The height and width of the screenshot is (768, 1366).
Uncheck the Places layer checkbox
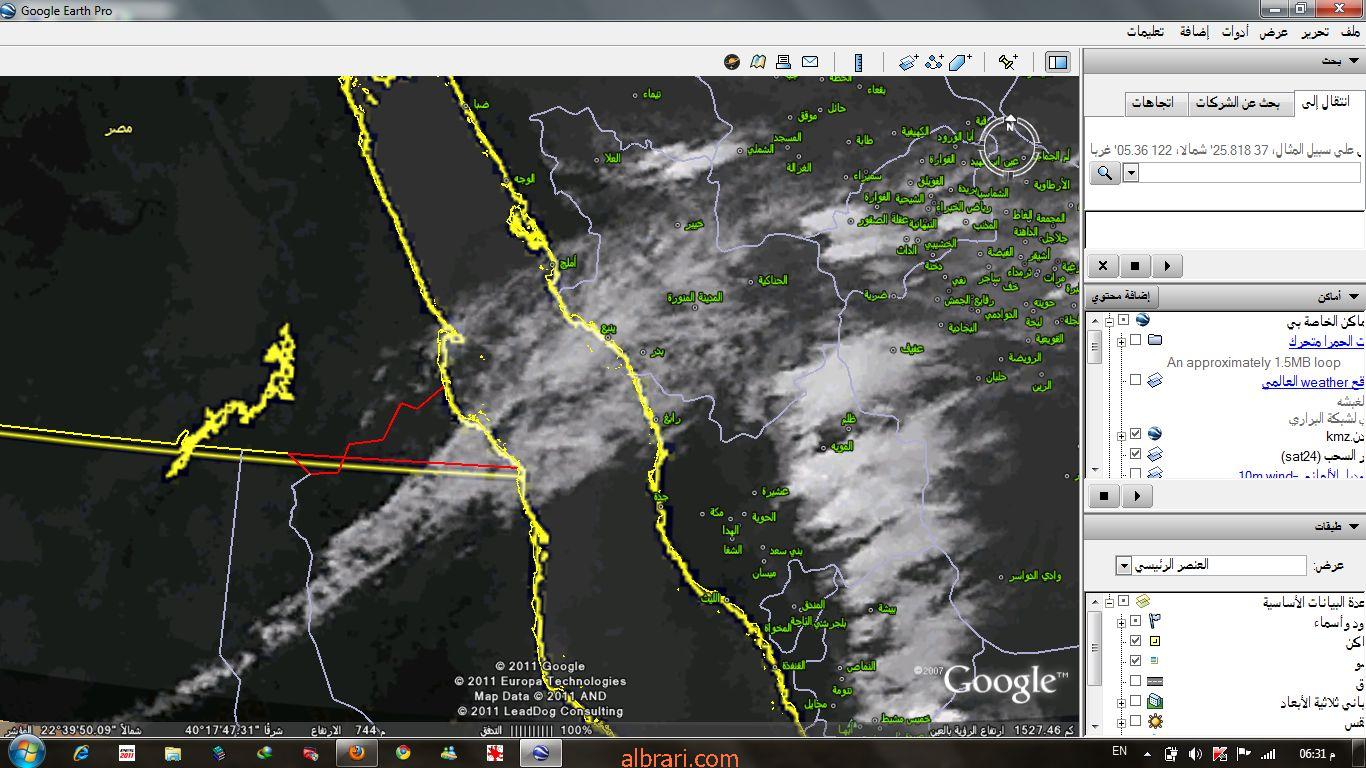(x=1135, y=641)
